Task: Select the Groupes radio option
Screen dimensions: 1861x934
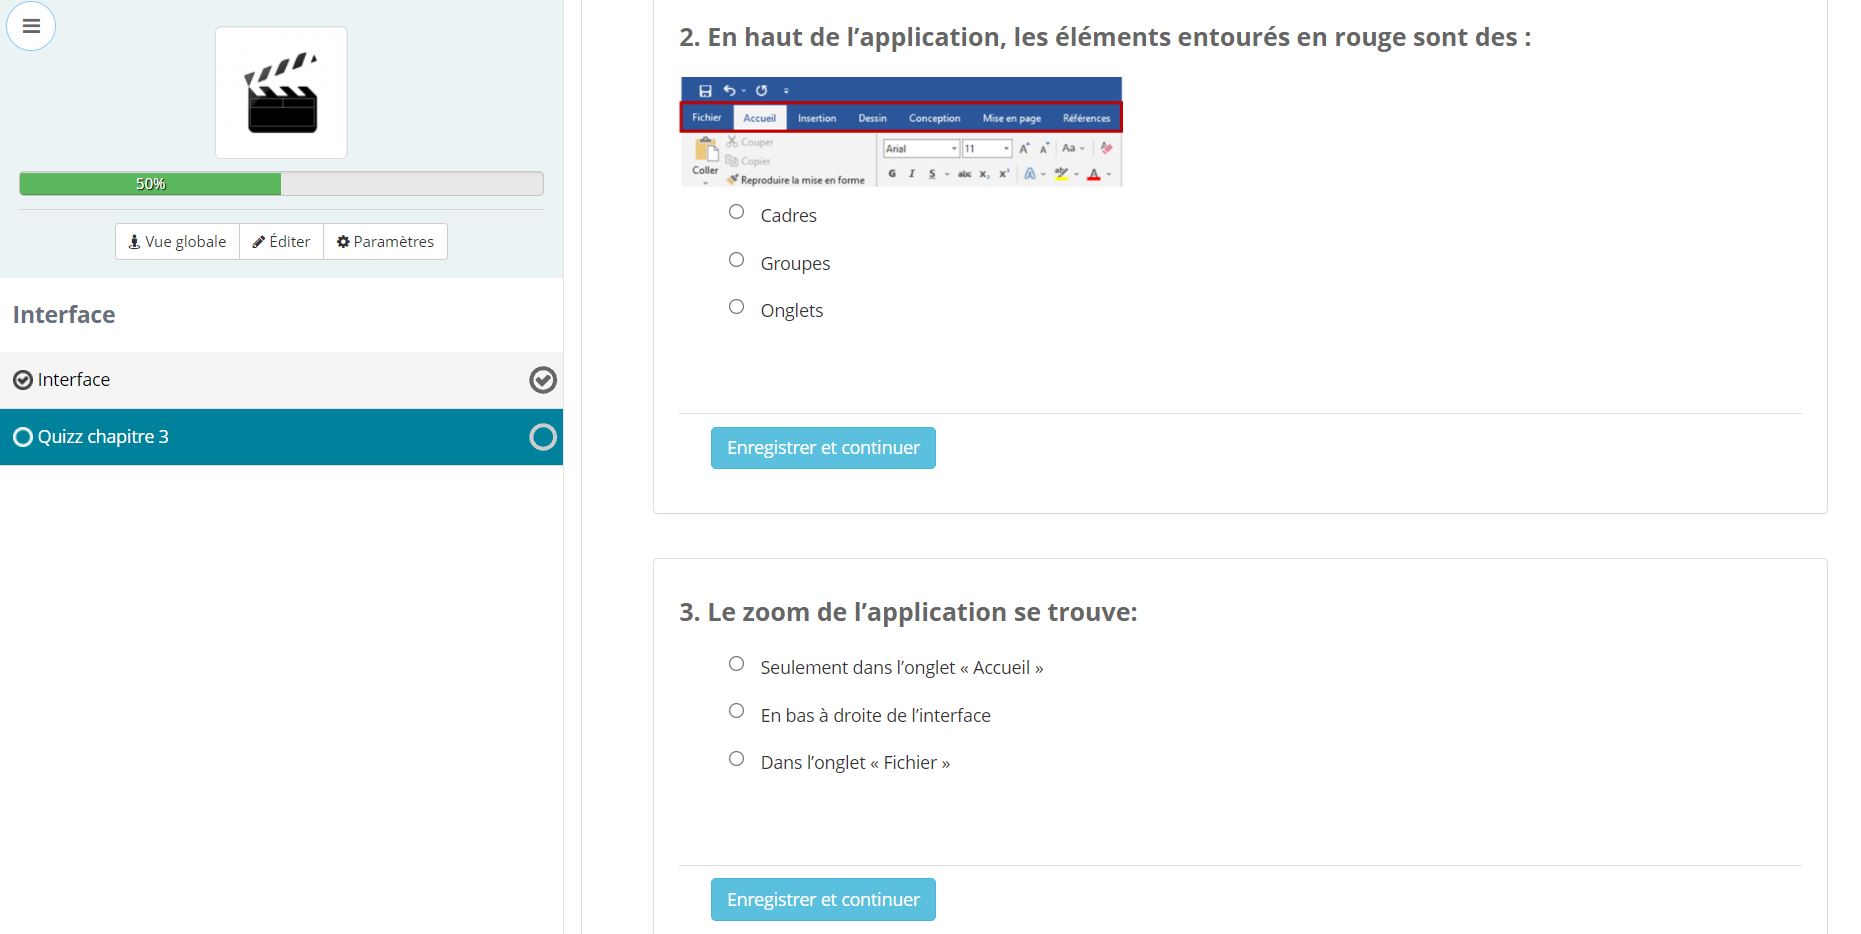Action: pyautogui.click(x=736, y=259)
